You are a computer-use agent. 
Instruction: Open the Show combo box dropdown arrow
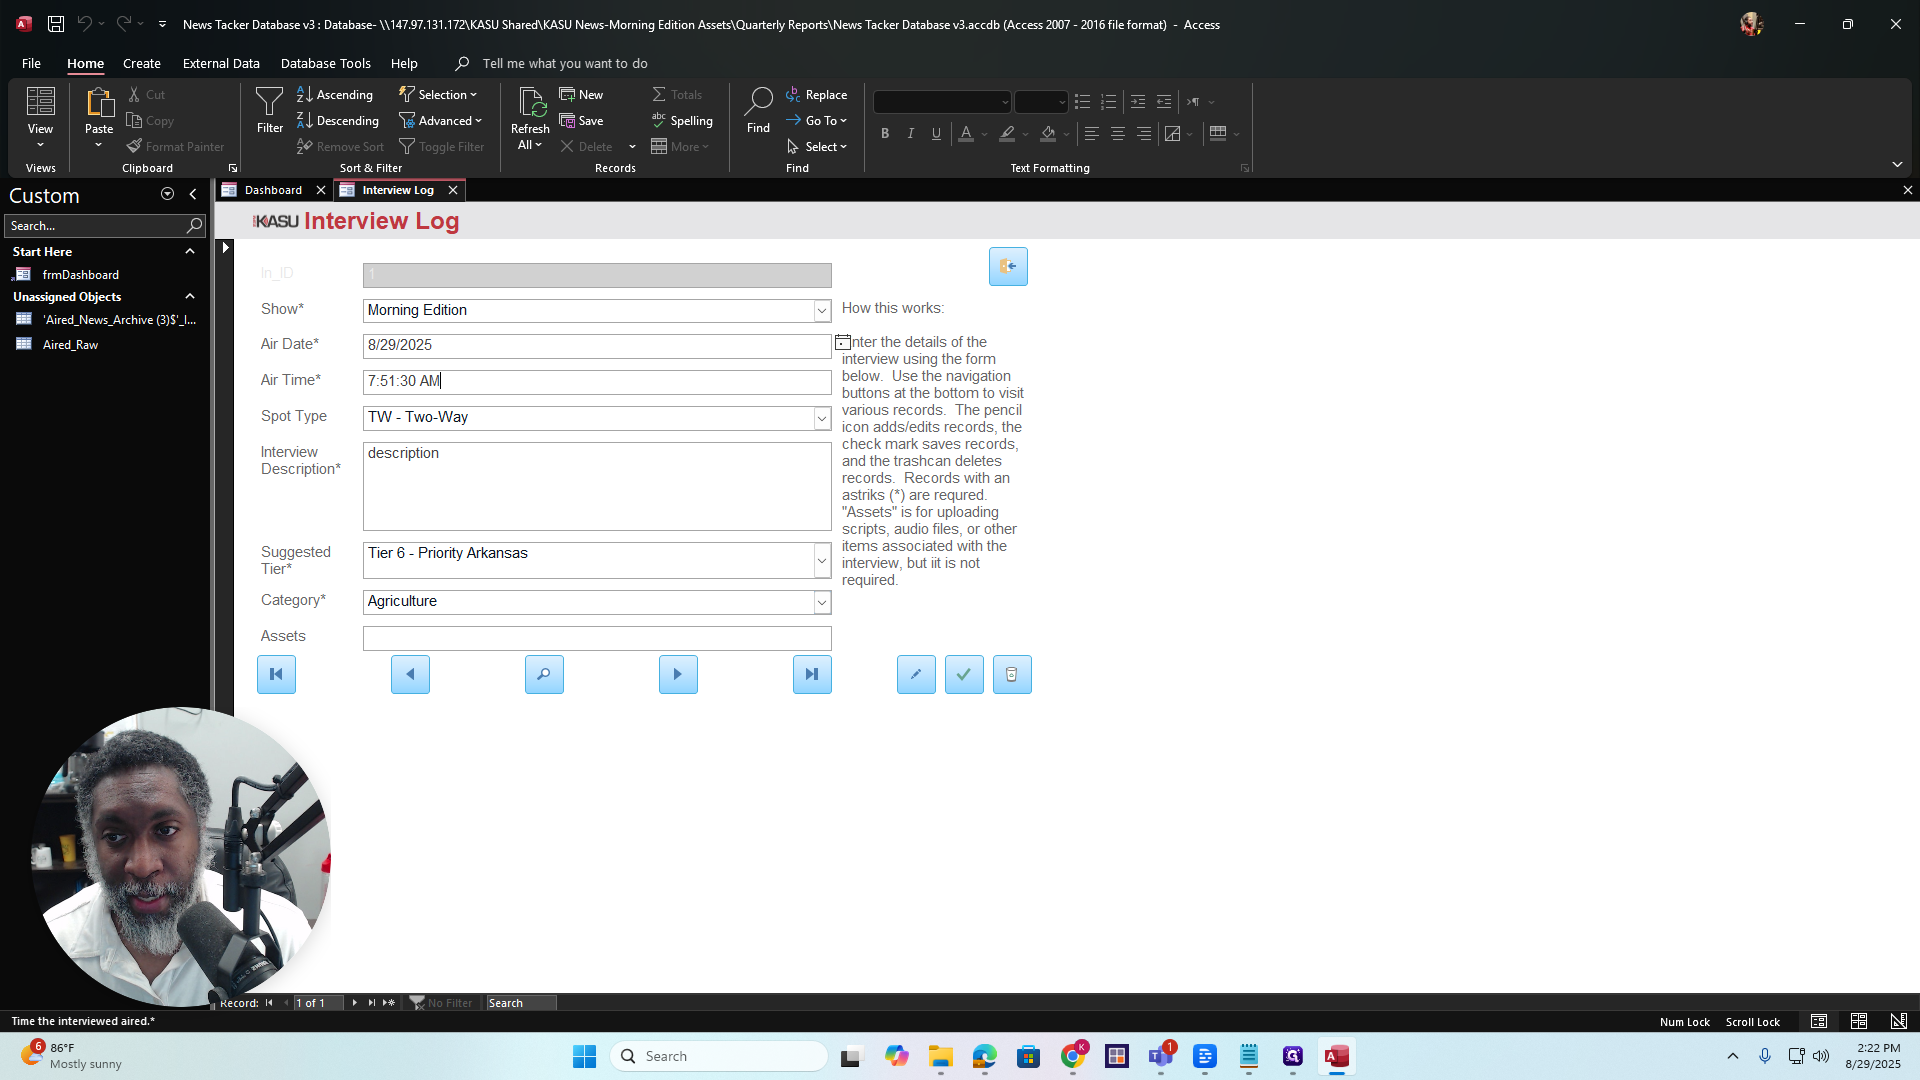pos(822,311)
